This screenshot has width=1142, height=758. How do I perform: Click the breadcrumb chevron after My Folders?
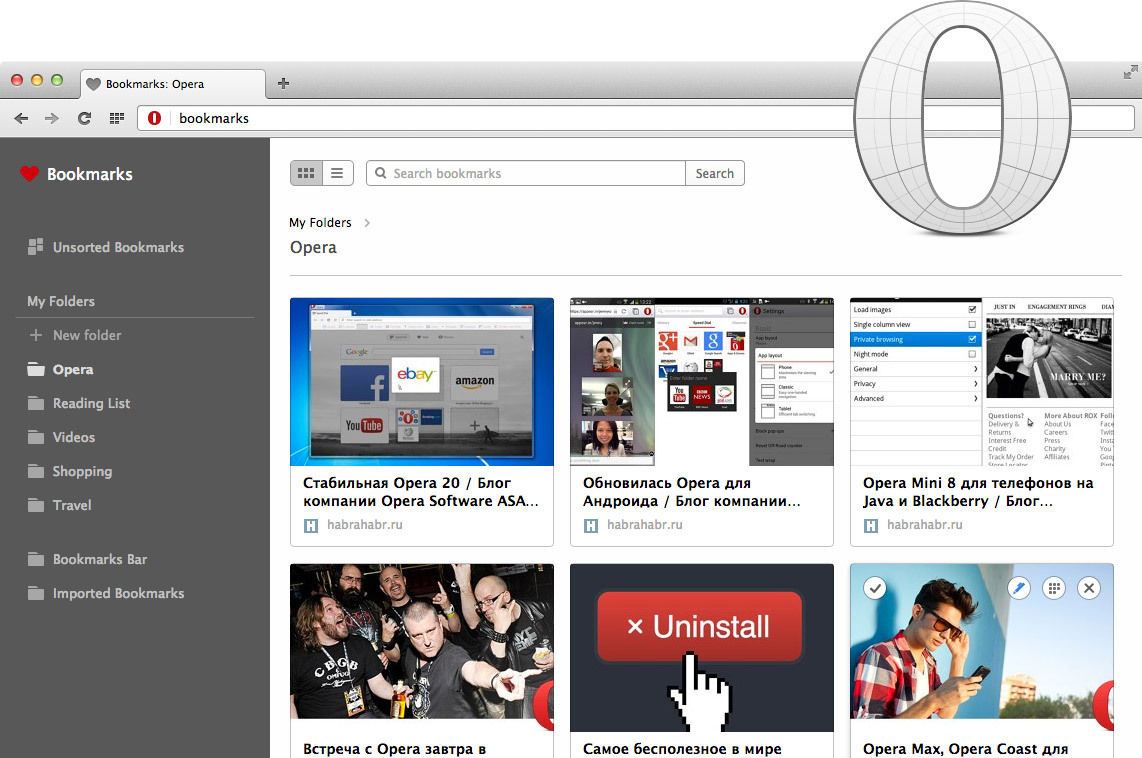pos(367,223)
